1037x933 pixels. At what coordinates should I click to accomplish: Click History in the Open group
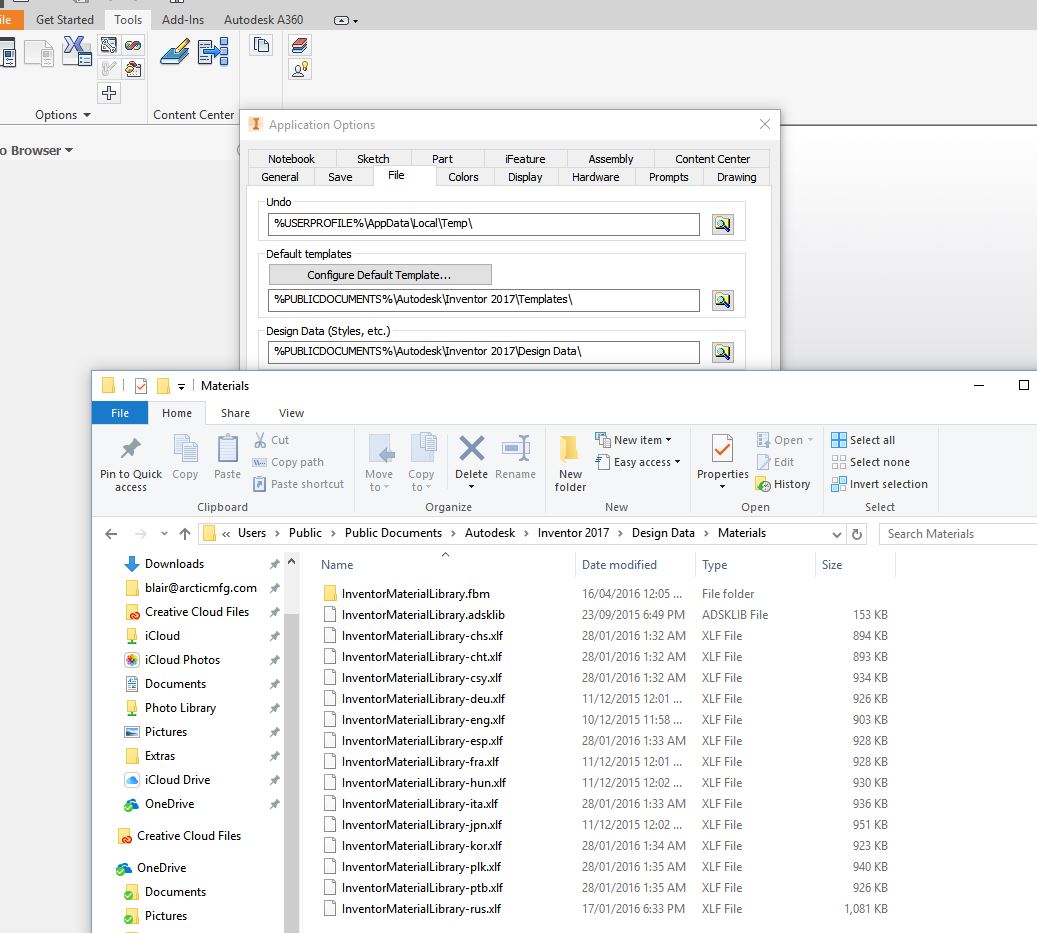[x=783, y=484]
